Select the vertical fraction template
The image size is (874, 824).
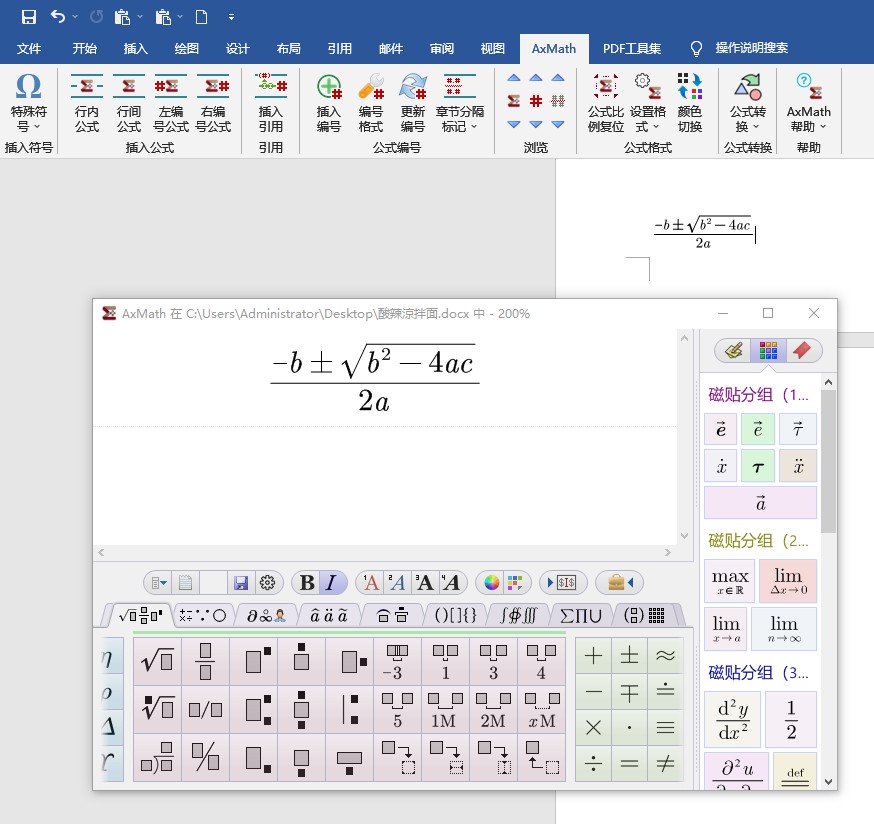(x=205, y=661)
